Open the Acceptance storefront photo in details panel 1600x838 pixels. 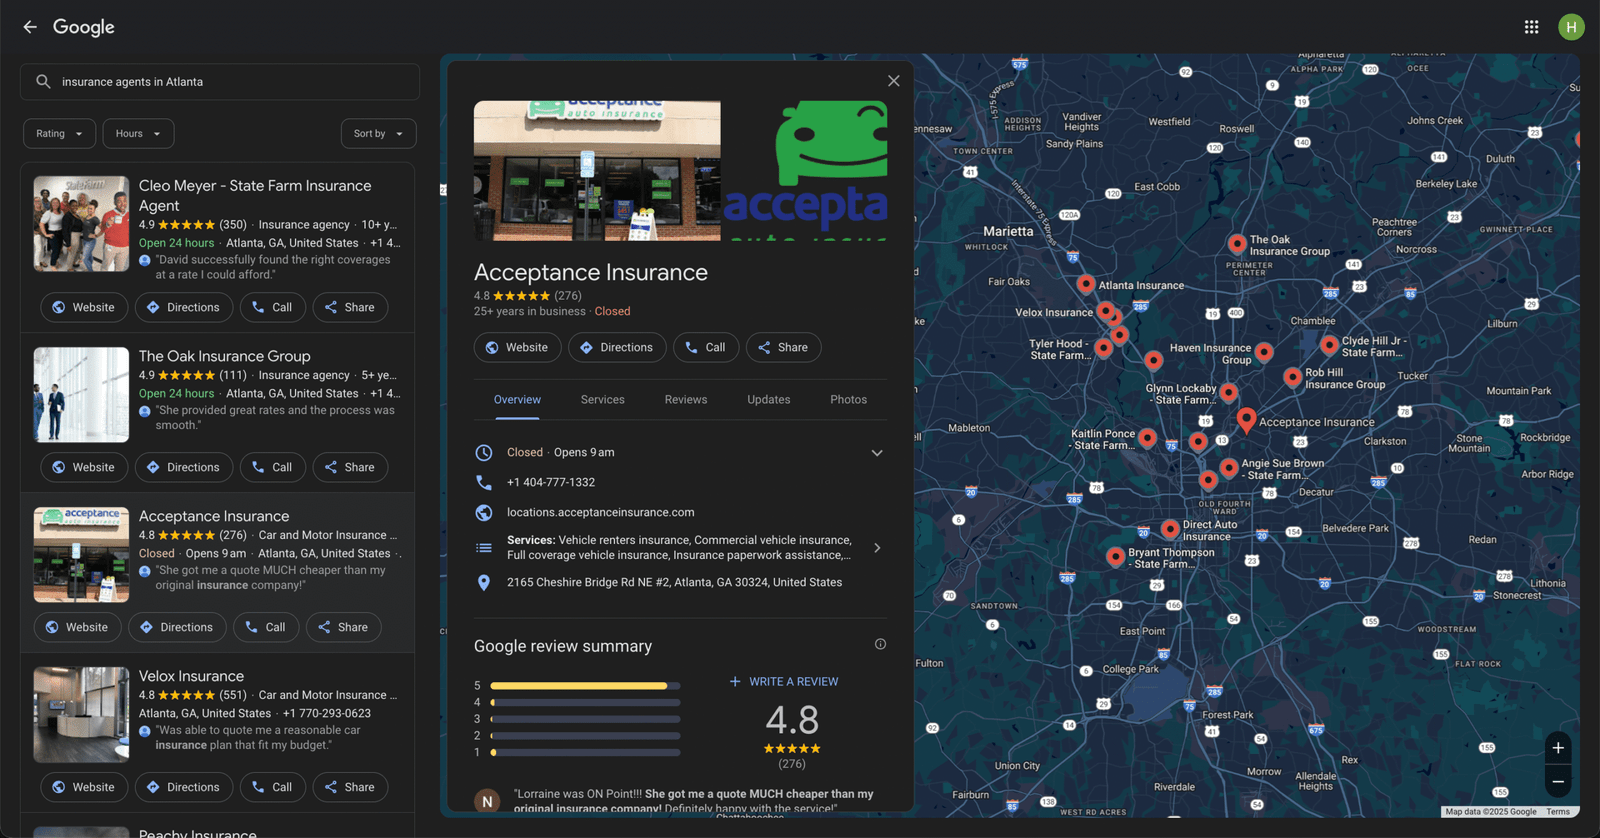click(x=597, y=171)
